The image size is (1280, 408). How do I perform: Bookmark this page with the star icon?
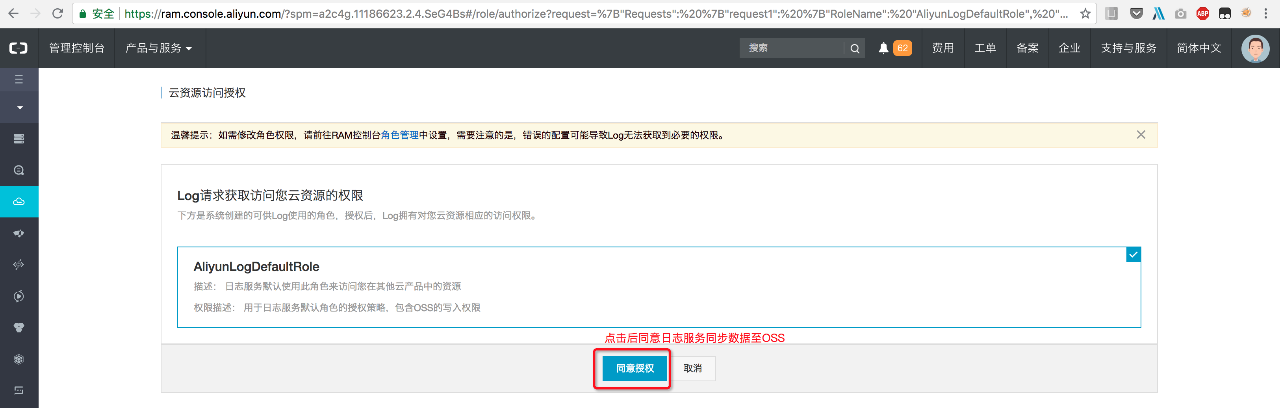tap(1085, 14)
